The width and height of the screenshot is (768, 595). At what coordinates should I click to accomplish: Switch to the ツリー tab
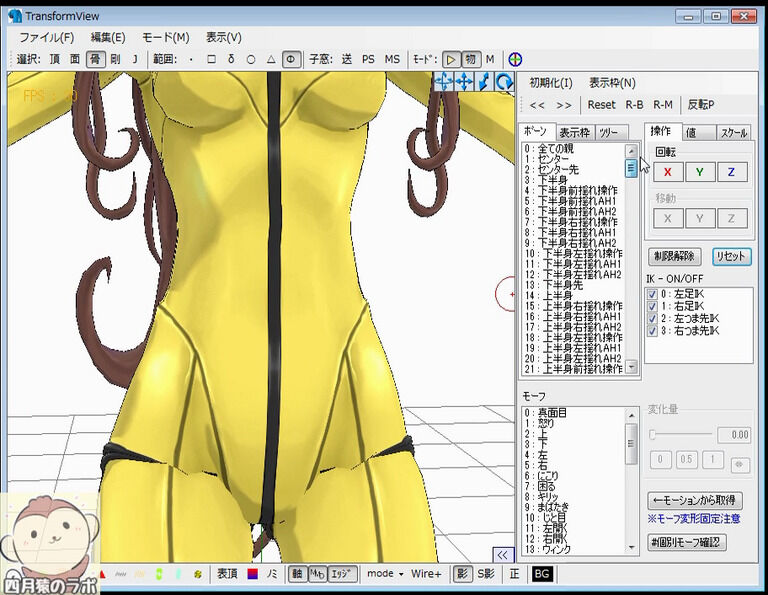click(609, 133)
